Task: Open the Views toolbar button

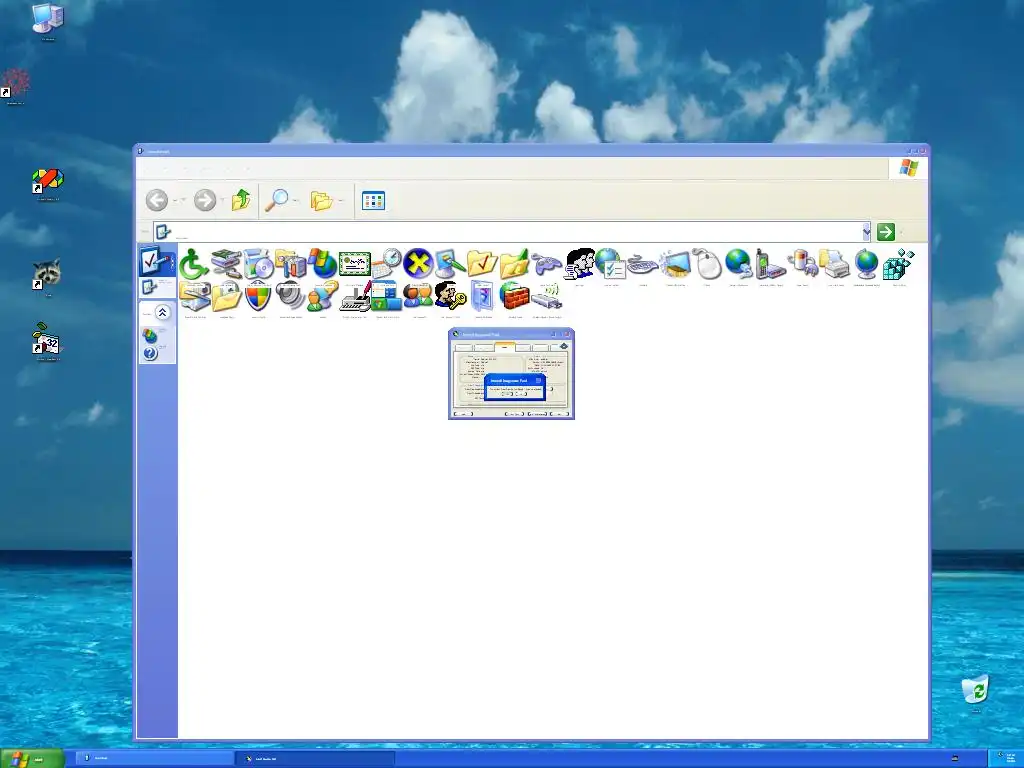Action: tap(374, 200)
